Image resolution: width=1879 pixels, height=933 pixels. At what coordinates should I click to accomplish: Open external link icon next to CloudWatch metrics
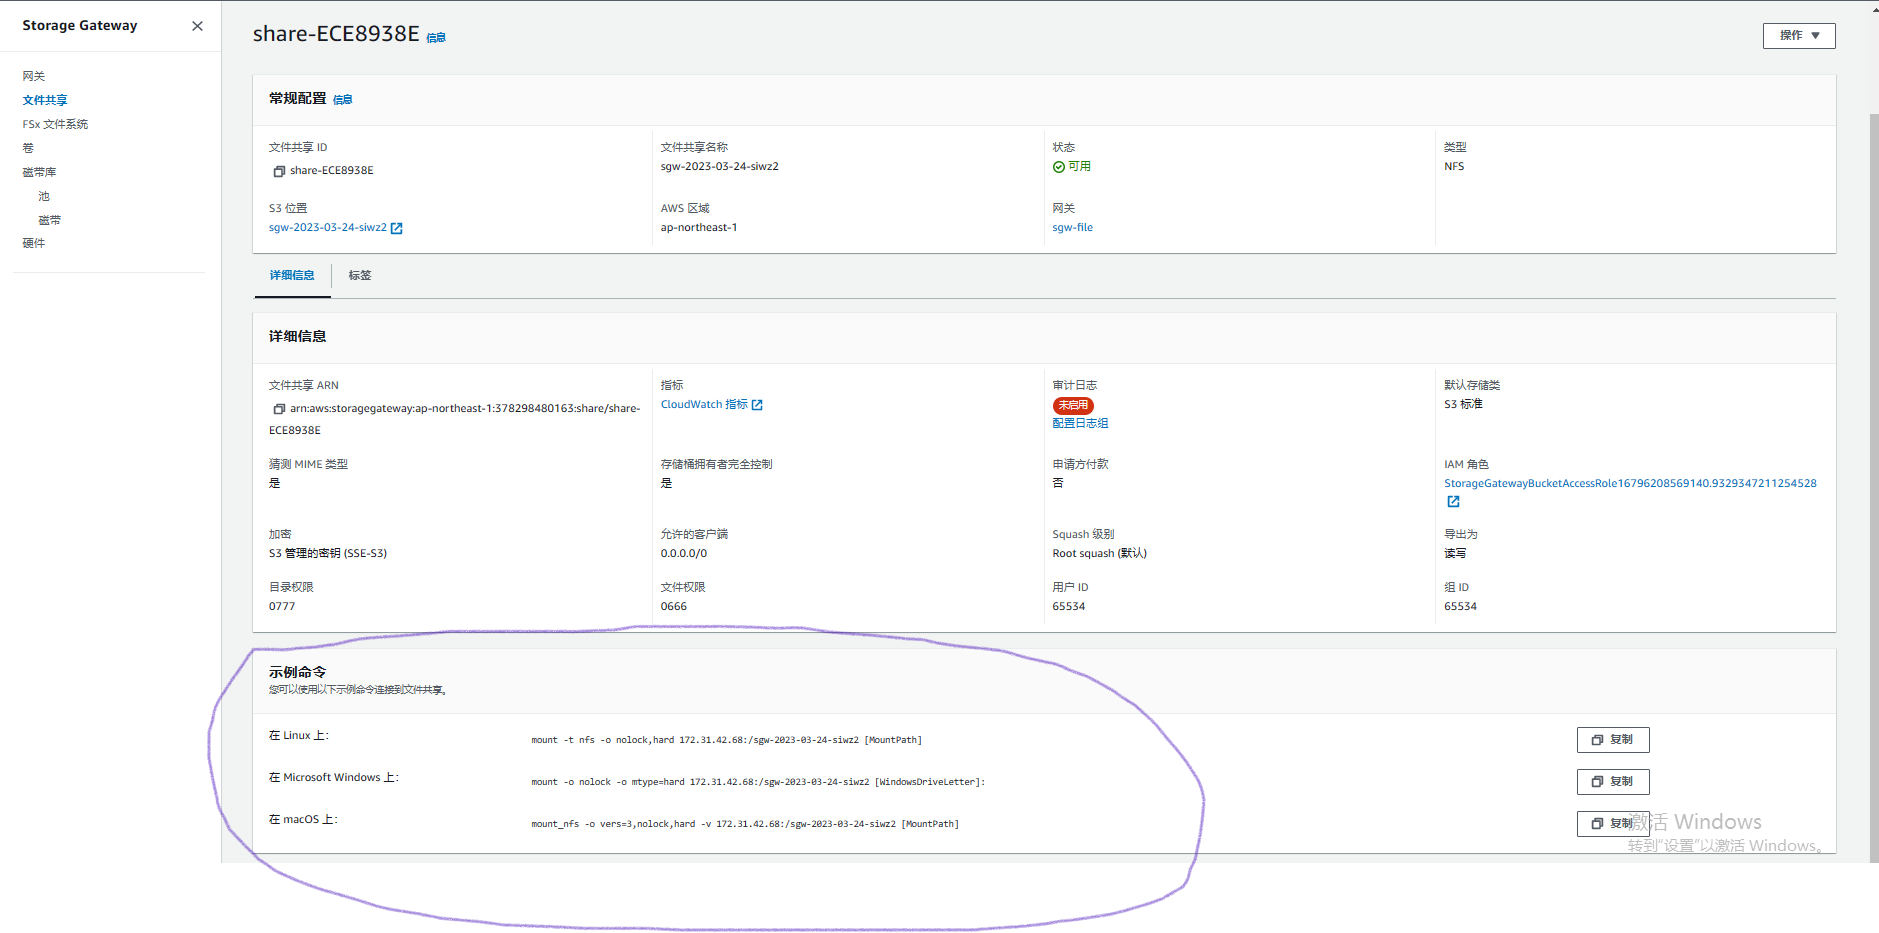click(757, 405)
